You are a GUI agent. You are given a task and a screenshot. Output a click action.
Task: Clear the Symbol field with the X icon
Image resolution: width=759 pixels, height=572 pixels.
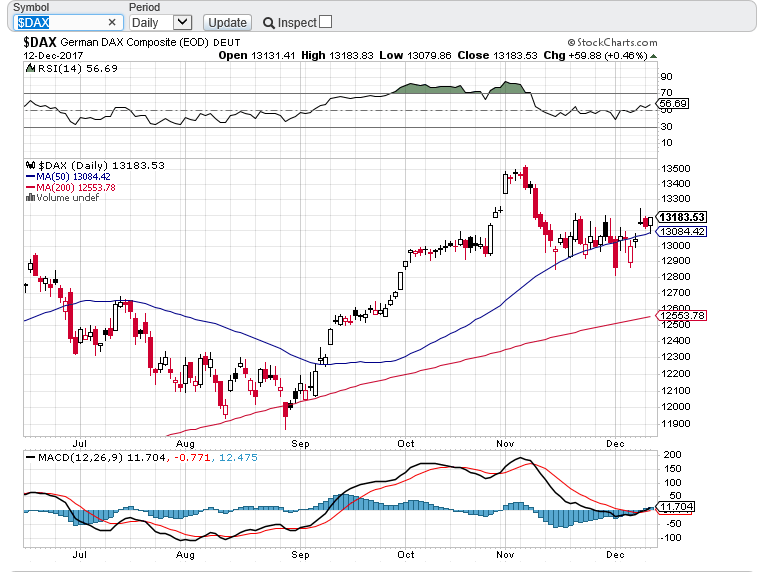click(112, 22)
